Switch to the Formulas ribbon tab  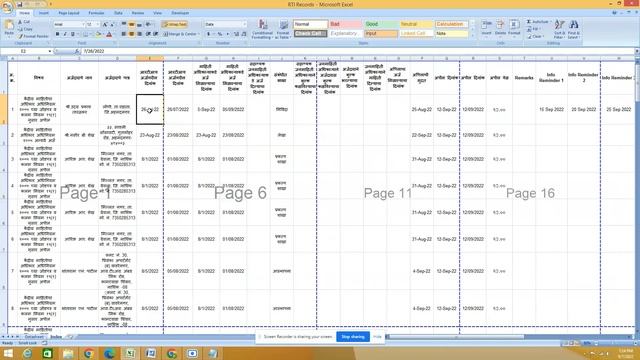tap(96, 13)
